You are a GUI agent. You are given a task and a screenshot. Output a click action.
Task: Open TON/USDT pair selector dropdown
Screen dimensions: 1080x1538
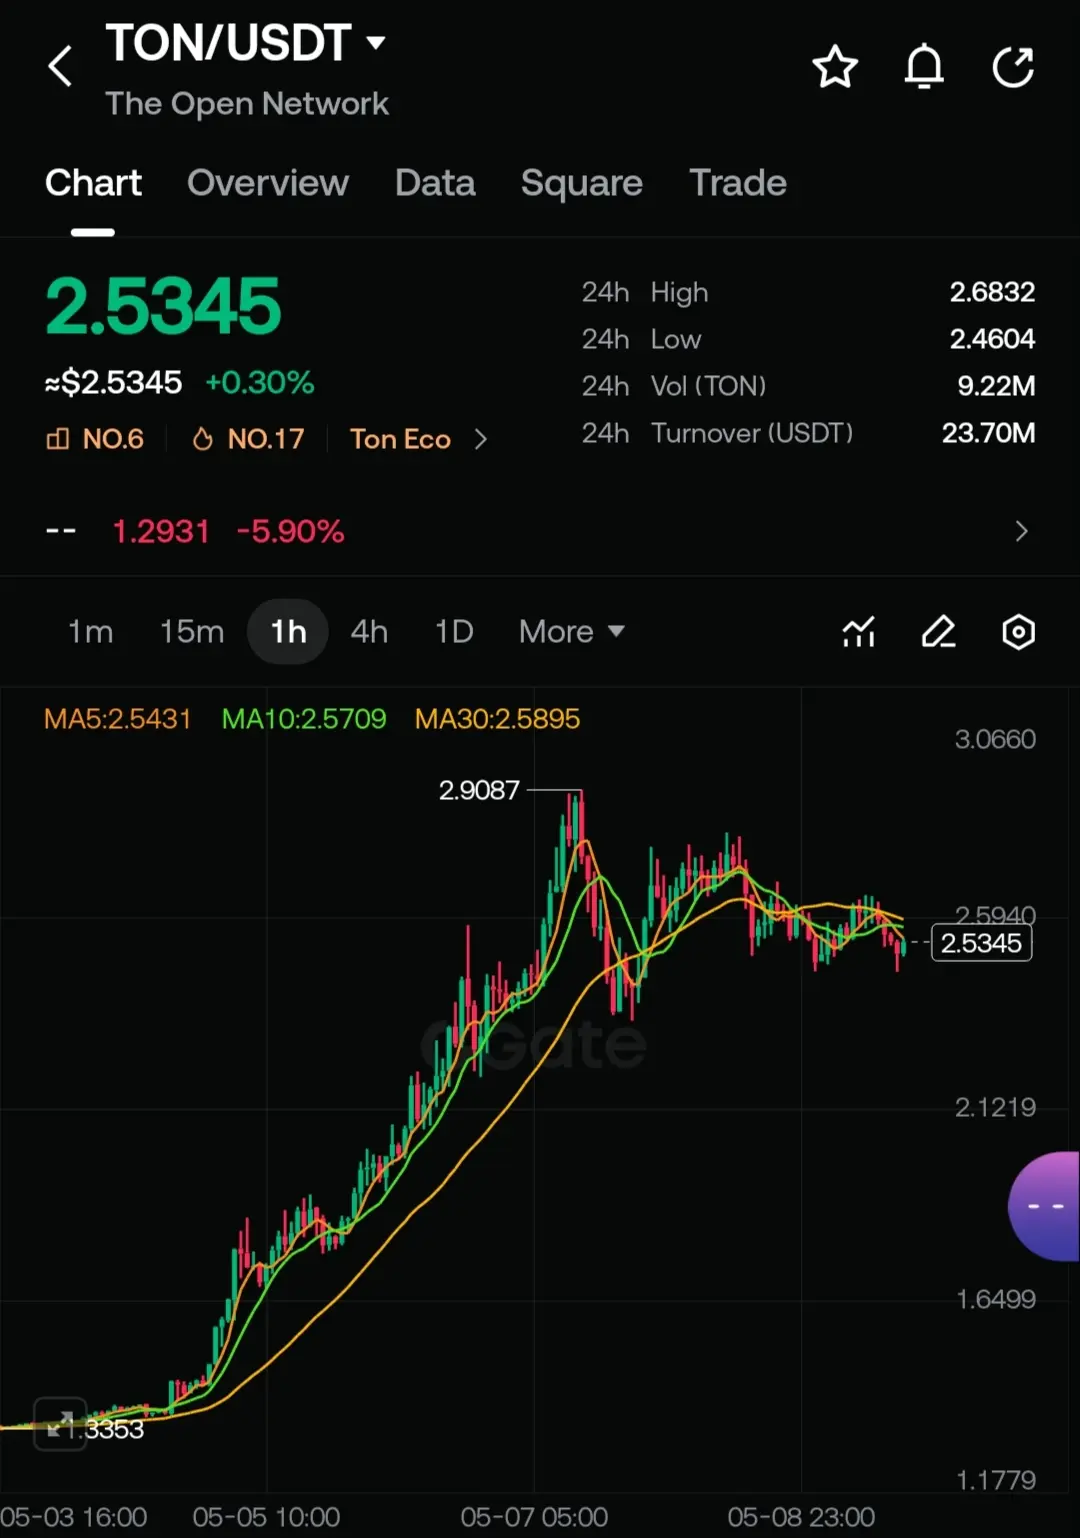click(246, 43)
